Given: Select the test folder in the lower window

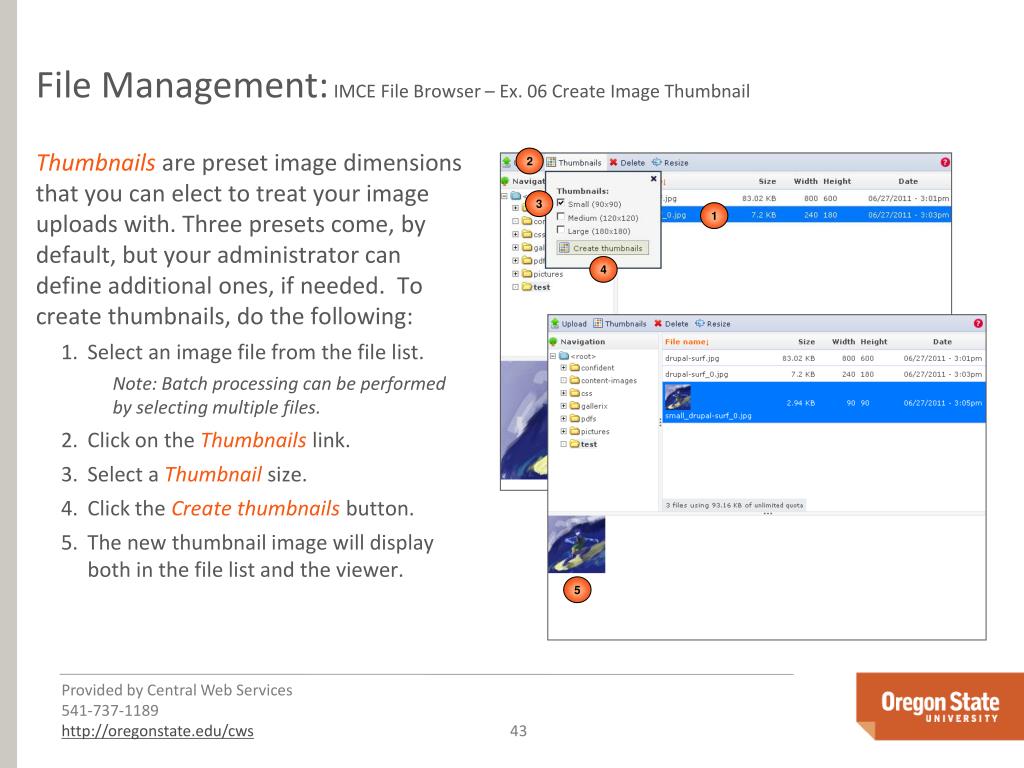Looking at the screenshot, I should pos(583,444).
